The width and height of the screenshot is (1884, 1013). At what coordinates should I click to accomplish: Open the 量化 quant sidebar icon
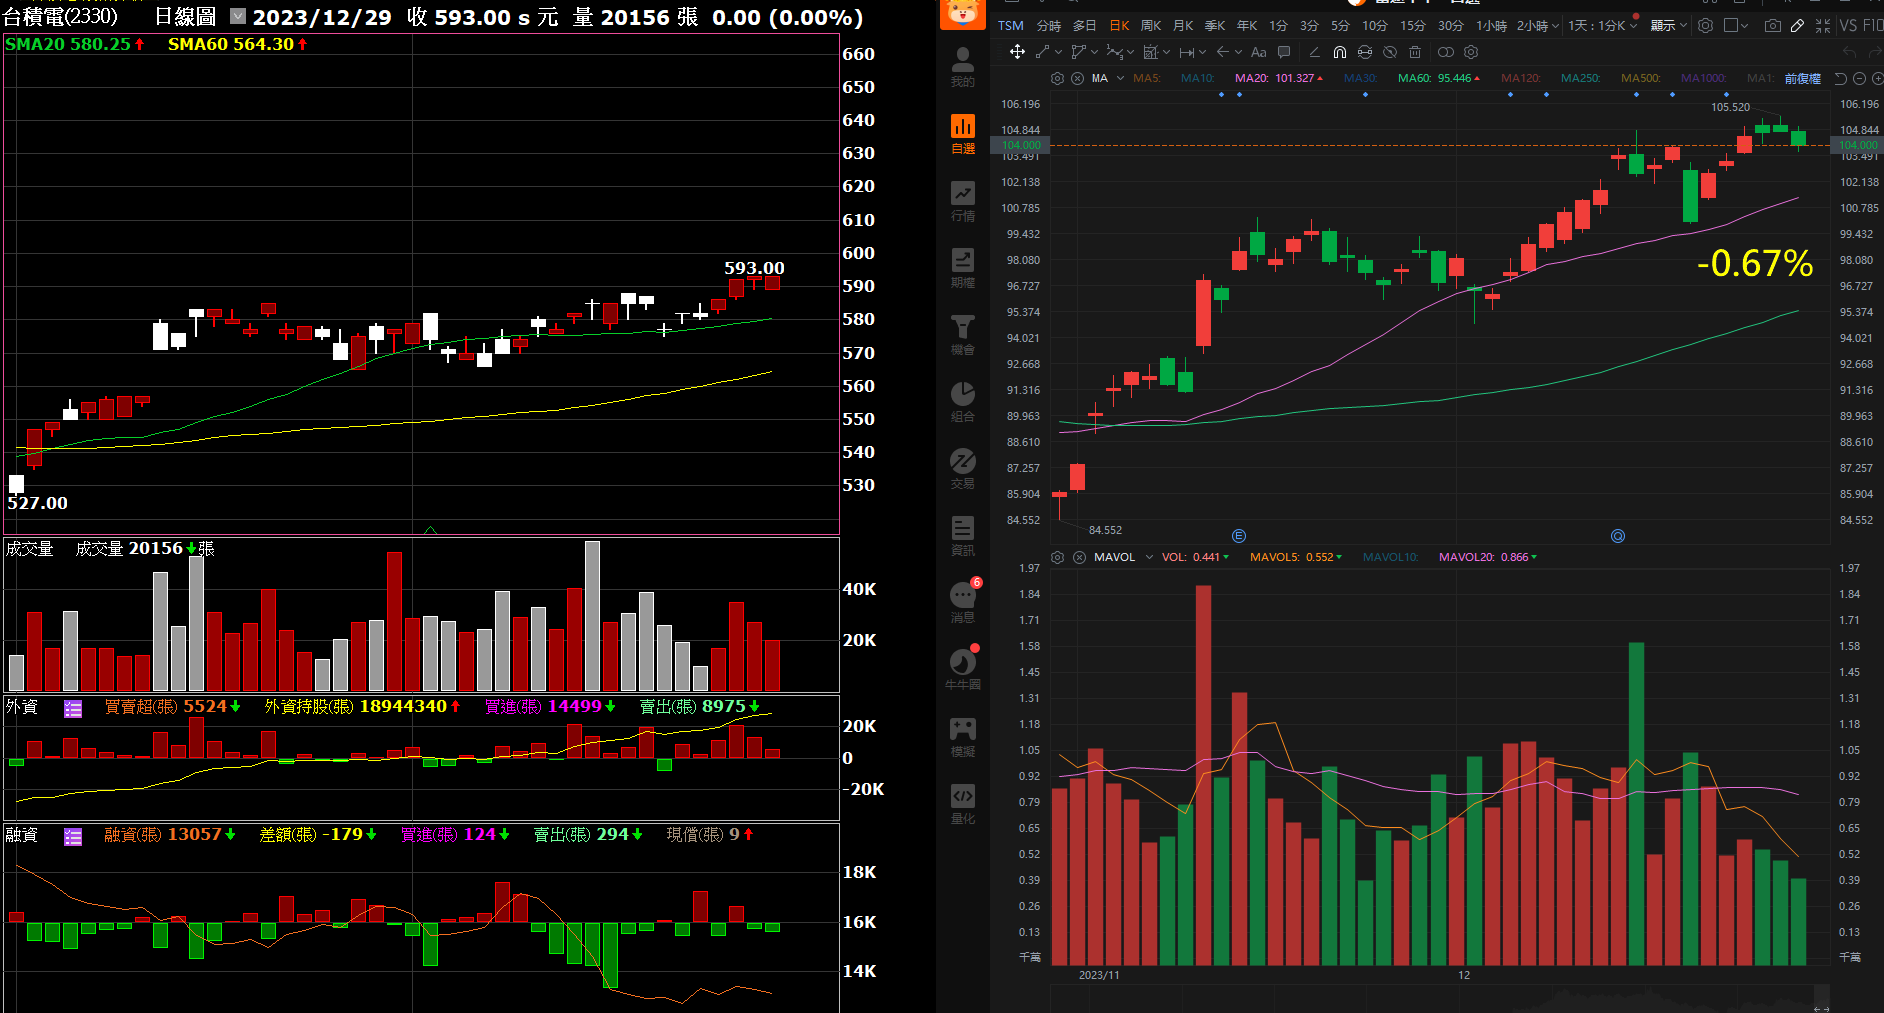click(963, 804)
